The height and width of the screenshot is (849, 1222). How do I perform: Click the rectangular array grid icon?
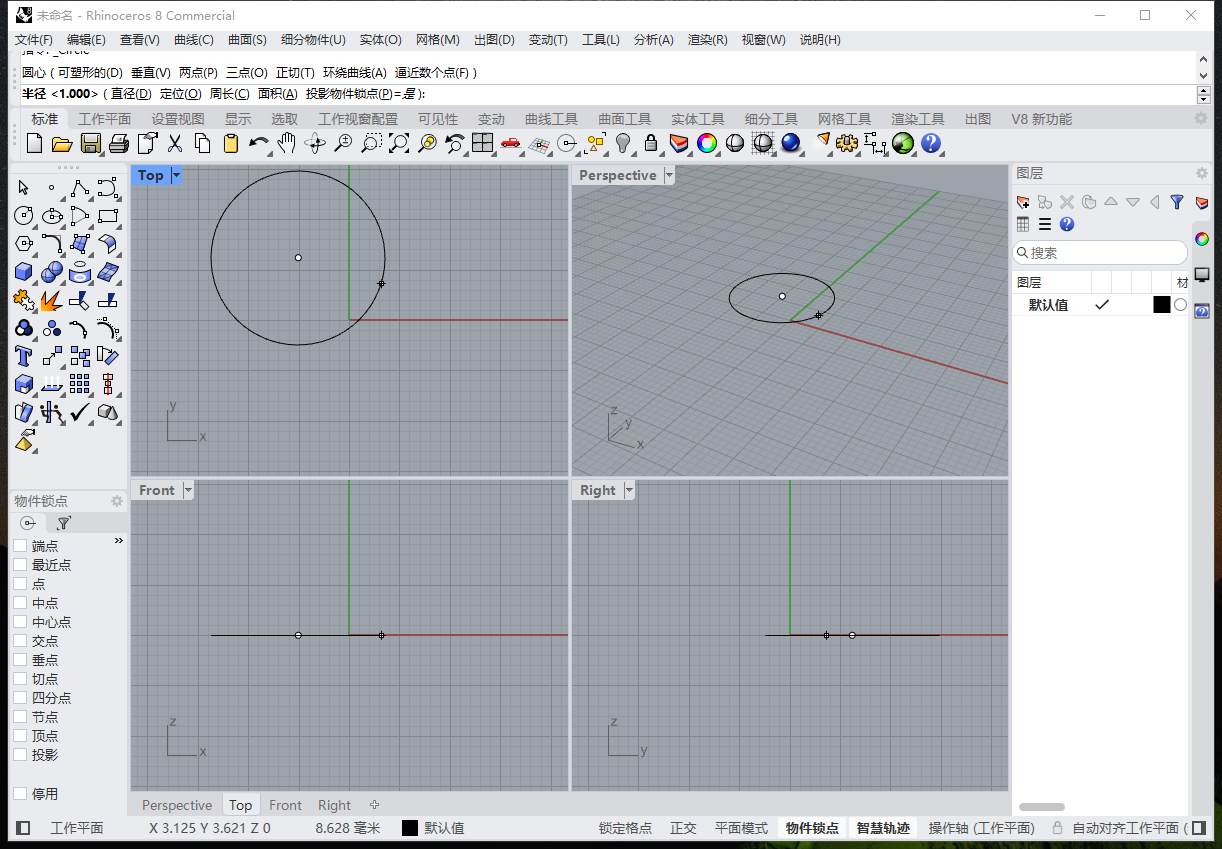coord(80,383)
